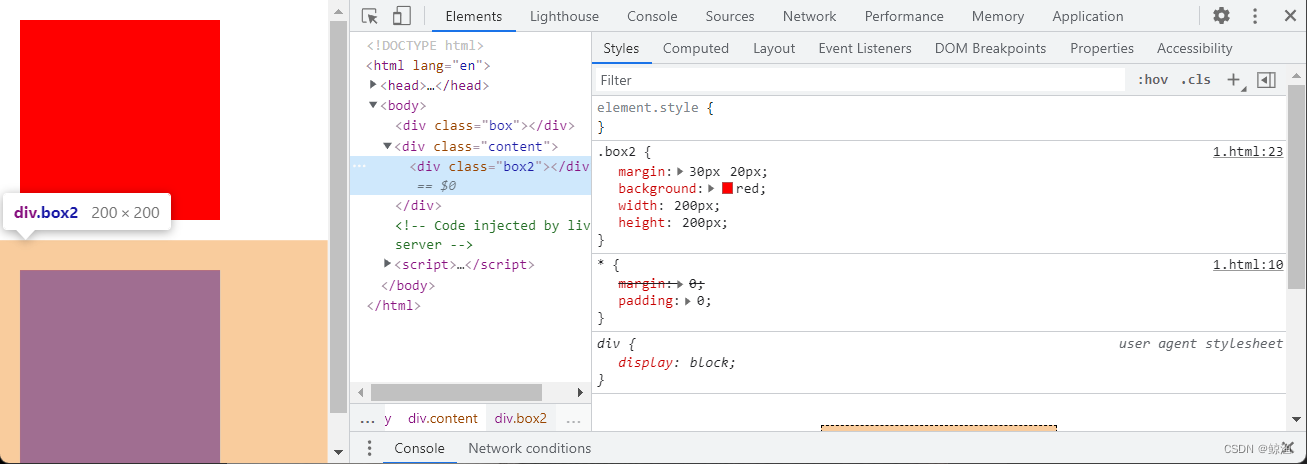Screen dimensions: 1307x464
Task: Click the page scrollbar down arrow
Action: (338, 452)
